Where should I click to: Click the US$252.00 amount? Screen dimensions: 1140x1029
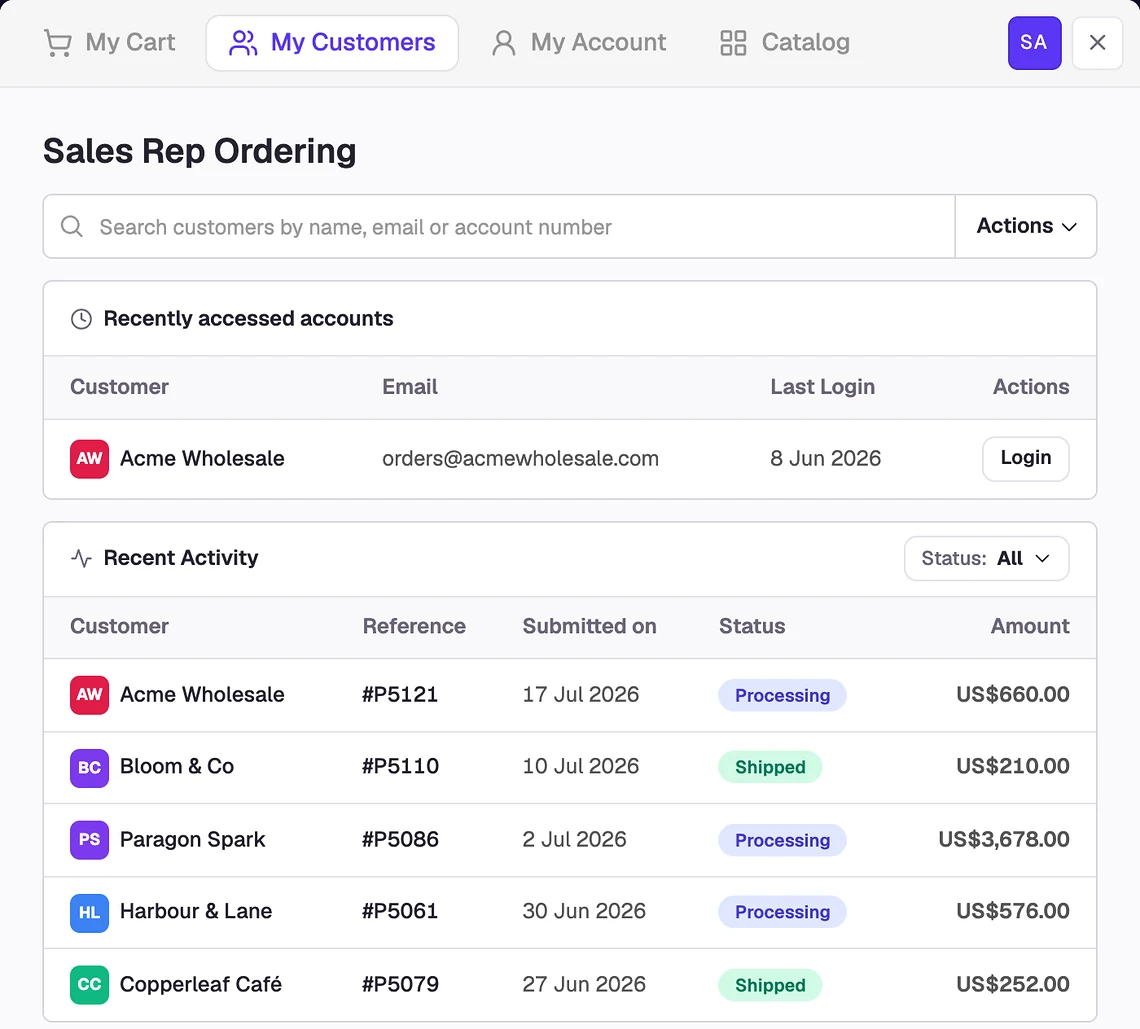[x=1013, y=984]
